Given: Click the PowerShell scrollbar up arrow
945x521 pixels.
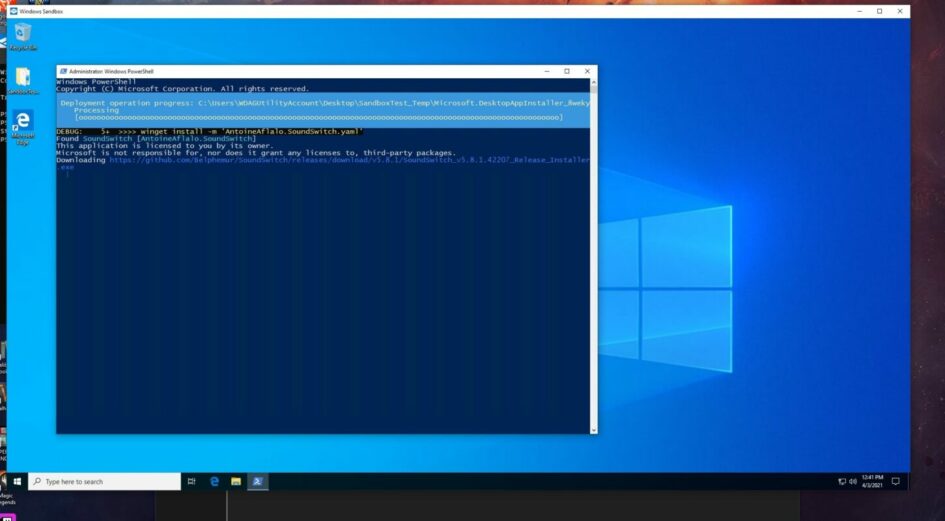Looking at the screenshot, I should coord(594,81).
